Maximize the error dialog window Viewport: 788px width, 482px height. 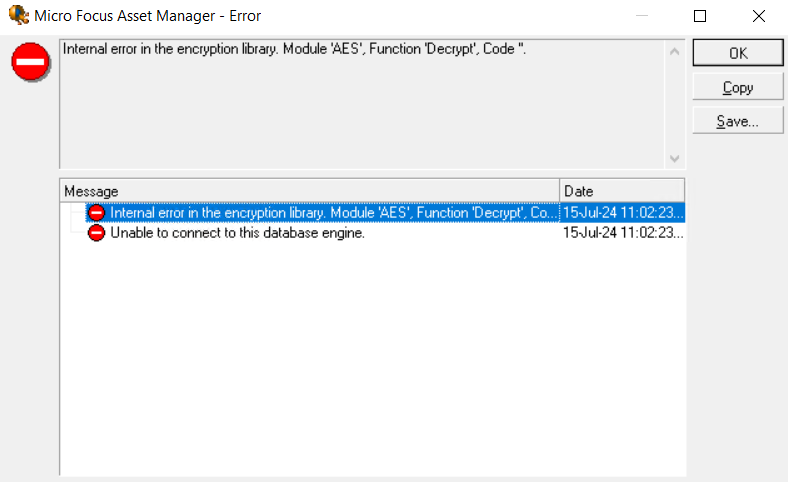[x=700, y=16]
